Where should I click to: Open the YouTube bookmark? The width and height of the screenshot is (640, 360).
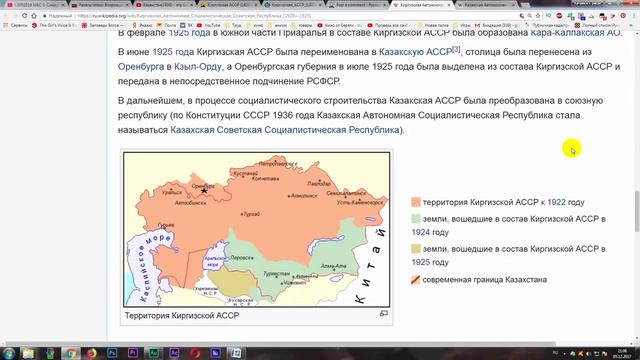pos(209,25)
